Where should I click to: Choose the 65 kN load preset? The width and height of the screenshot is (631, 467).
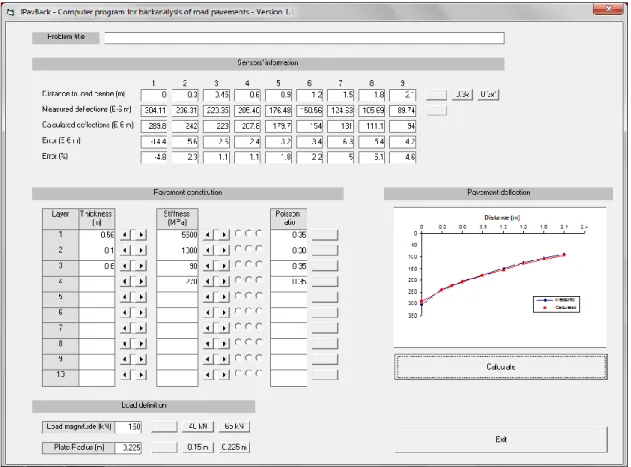234,426
